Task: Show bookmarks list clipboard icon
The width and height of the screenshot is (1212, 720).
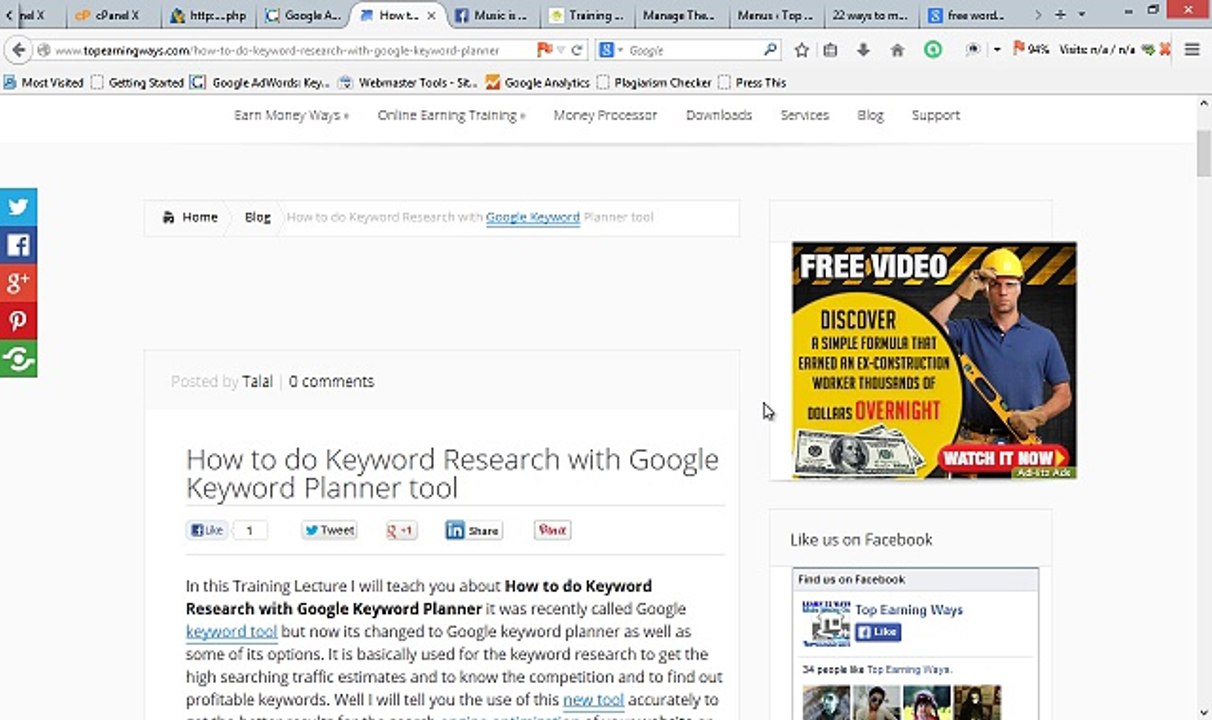Action: coord(830,50)
